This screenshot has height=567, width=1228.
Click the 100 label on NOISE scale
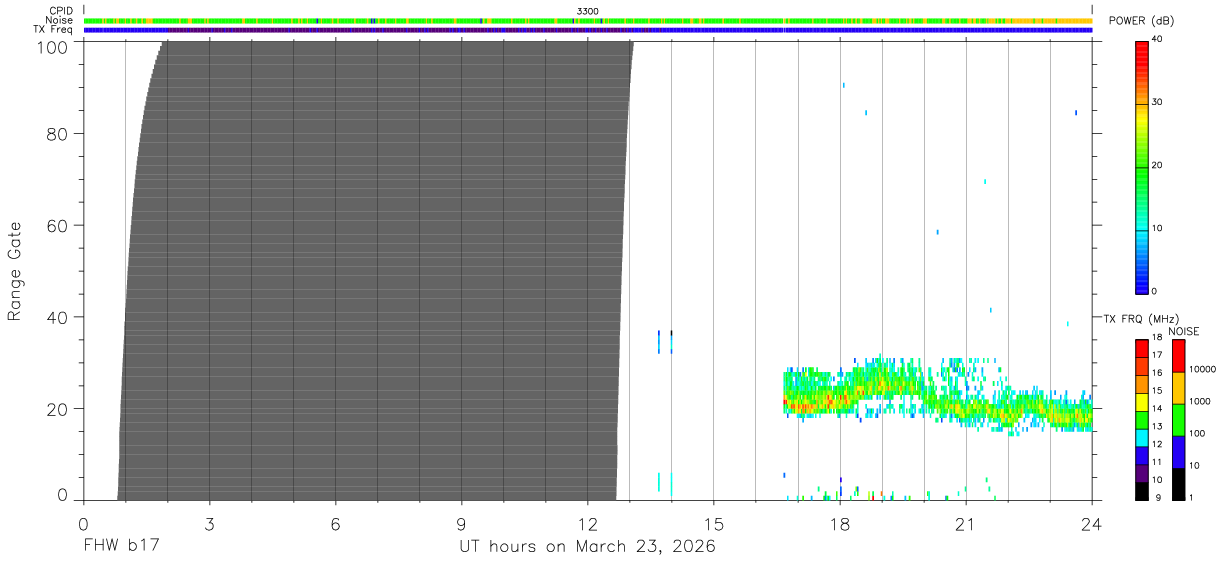click(1198, 434)
